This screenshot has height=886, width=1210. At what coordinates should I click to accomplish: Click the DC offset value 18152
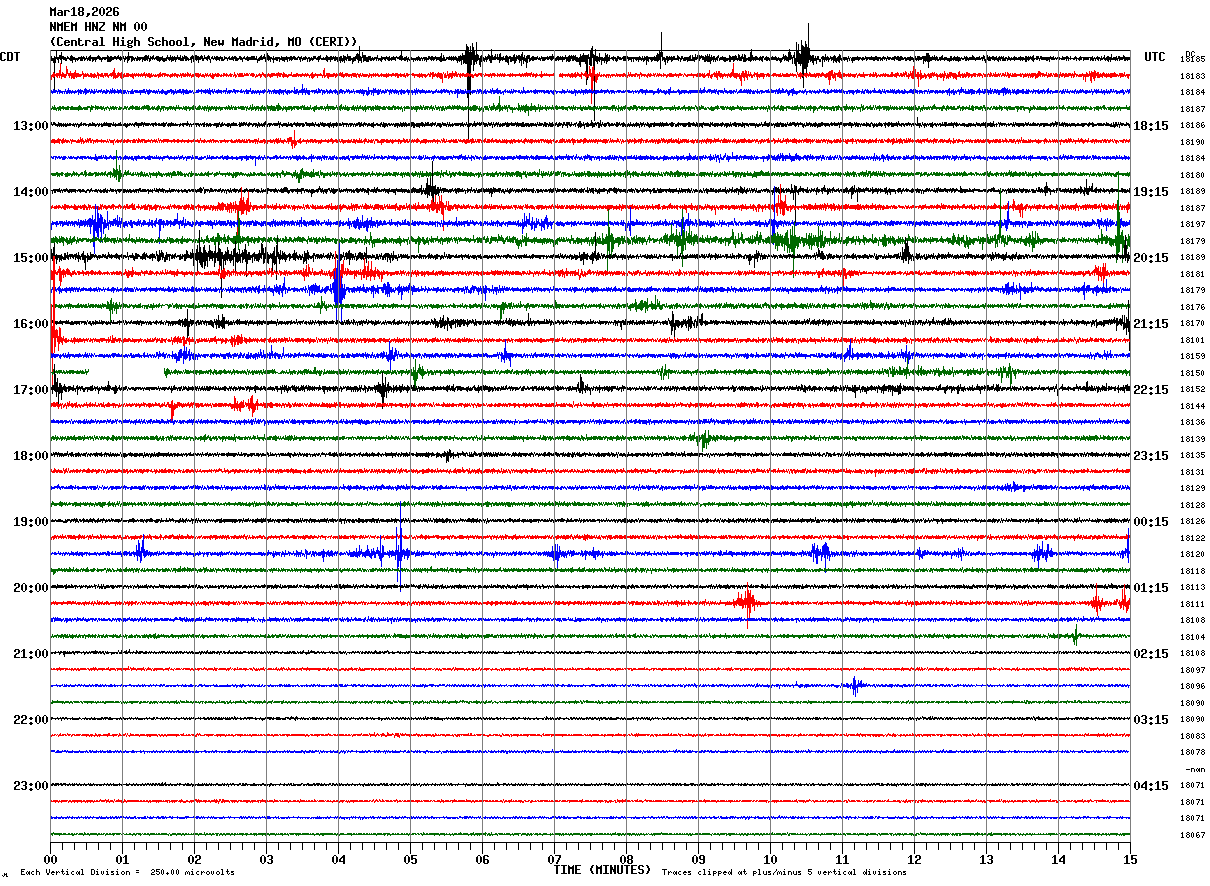pyautogui.click(x=1192, y=390)
